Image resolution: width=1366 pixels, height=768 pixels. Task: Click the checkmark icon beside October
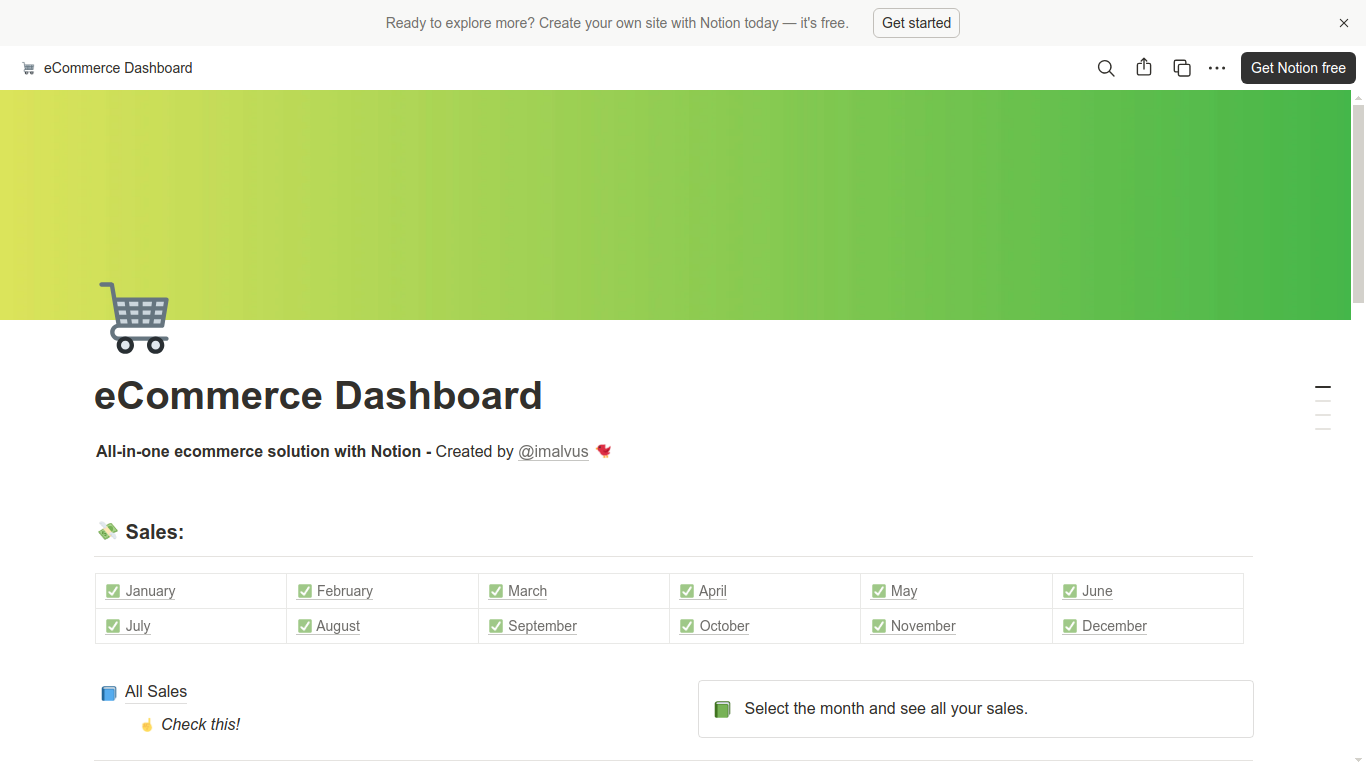(687, 626)
